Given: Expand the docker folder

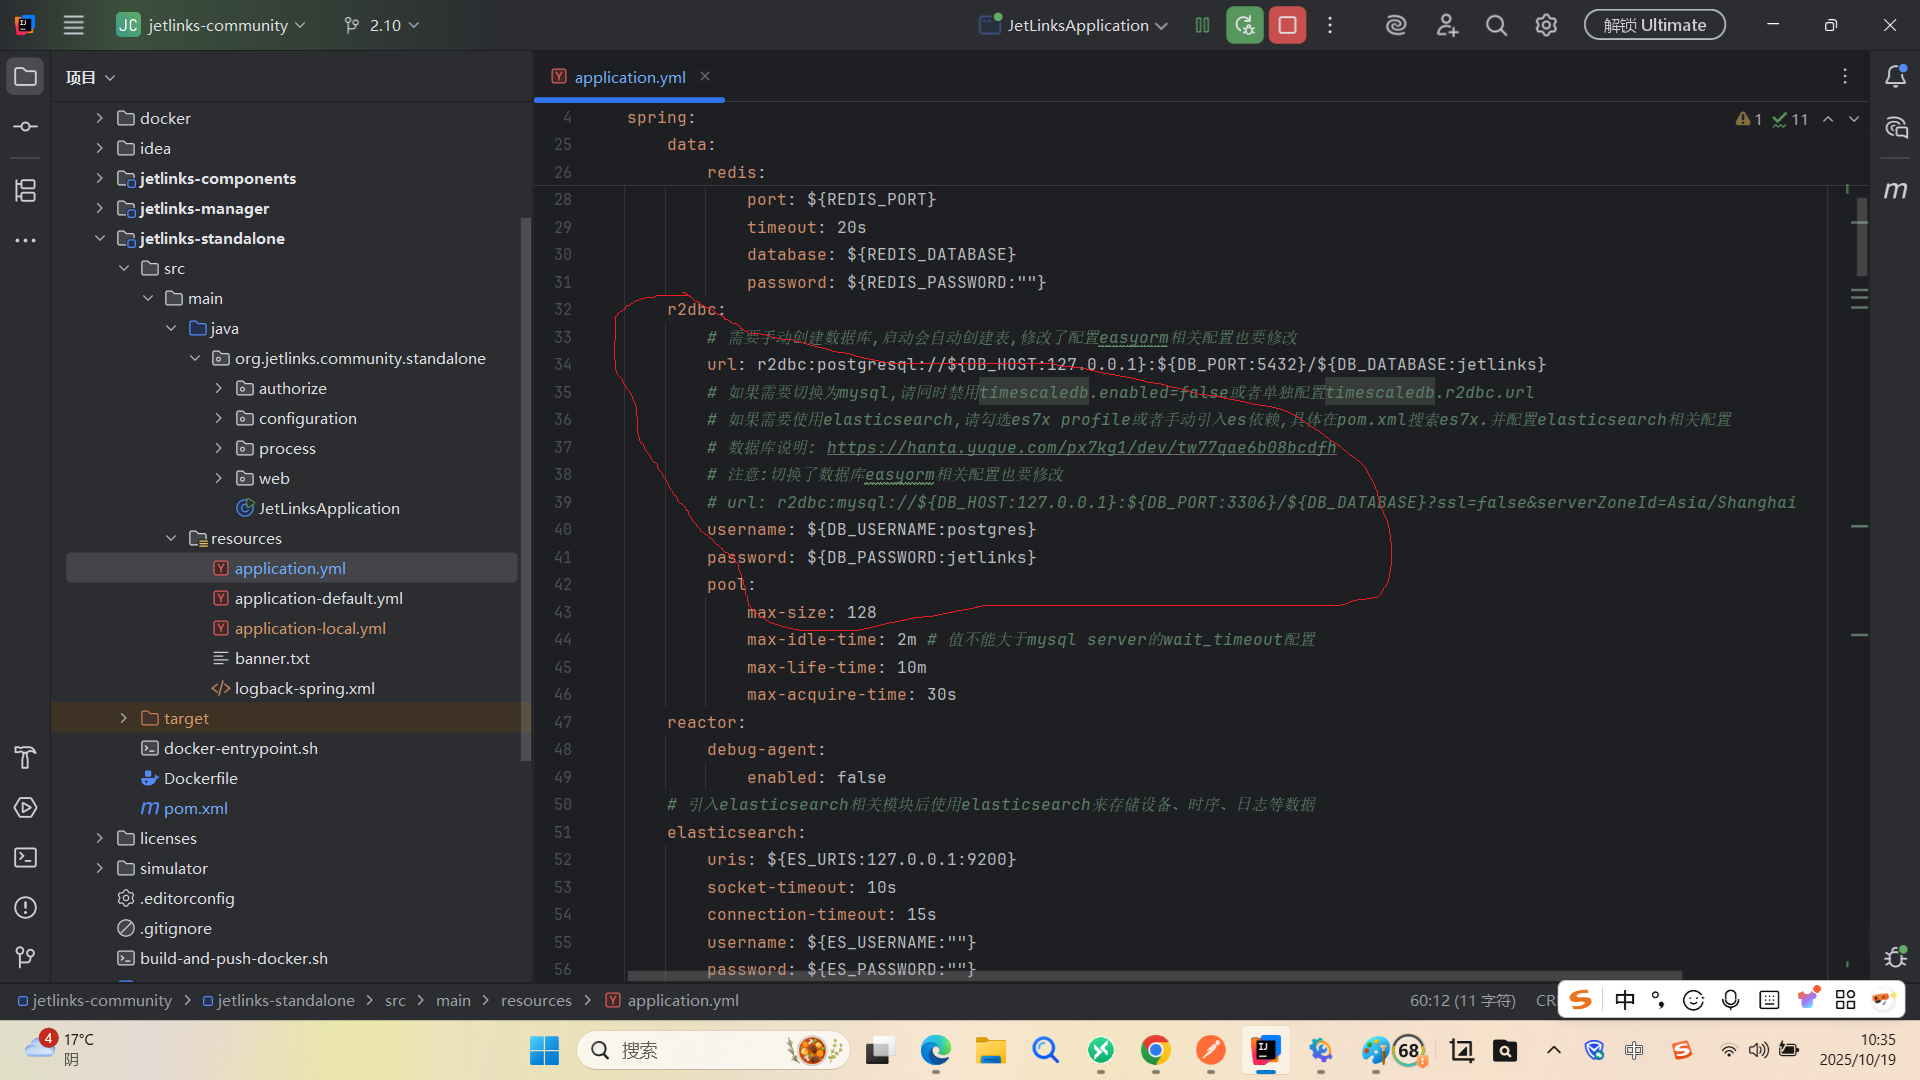Looking at the screenshot, I should pyautogui.click(x=100, y=118).
